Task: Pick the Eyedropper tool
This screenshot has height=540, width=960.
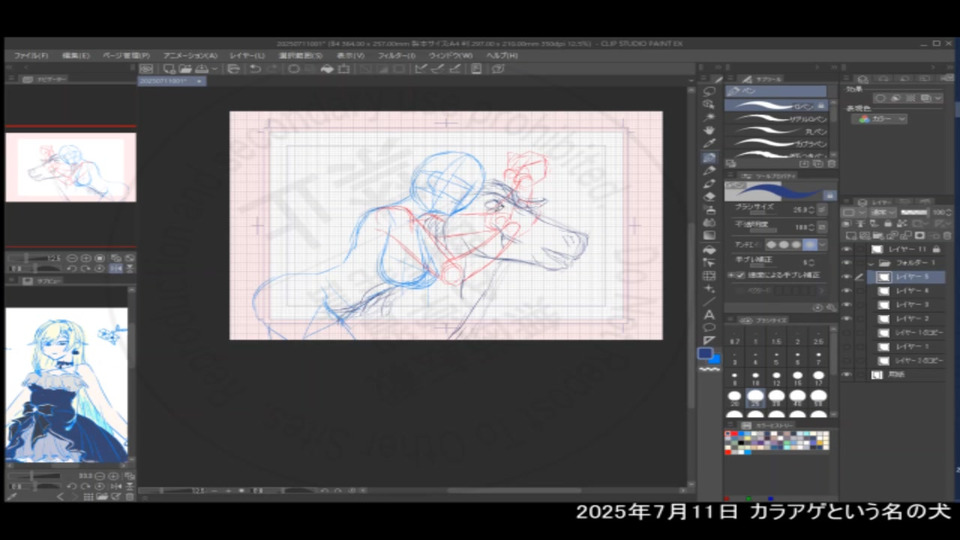Action: [709, 143]
